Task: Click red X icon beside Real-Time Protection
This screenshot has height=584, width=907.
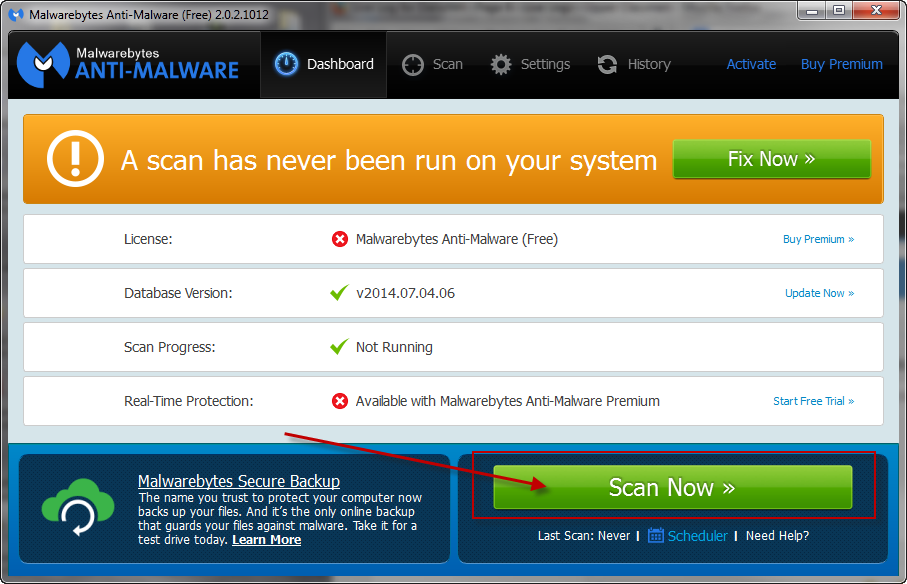Action: tap(340, 401)
